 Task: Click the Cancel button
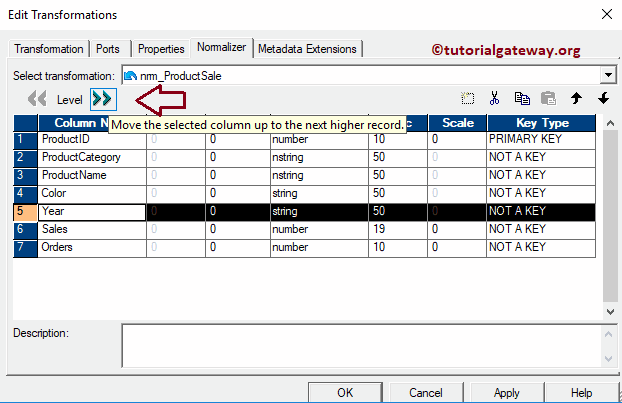click(426, 392)
